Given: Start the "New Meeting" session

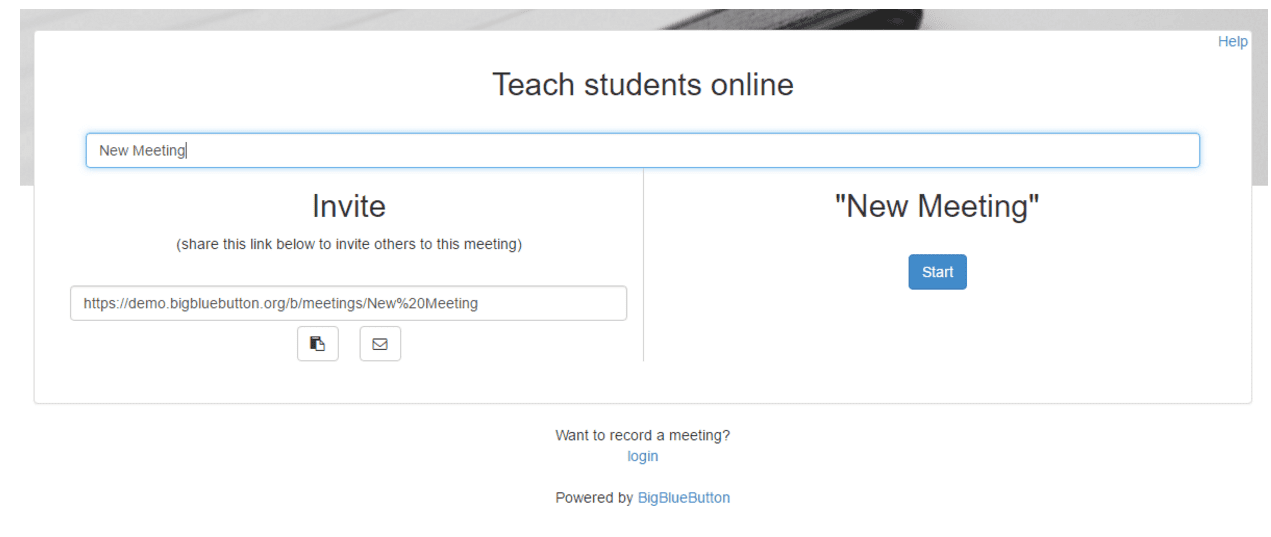Looking at the screenshot, I should (937, 272).
